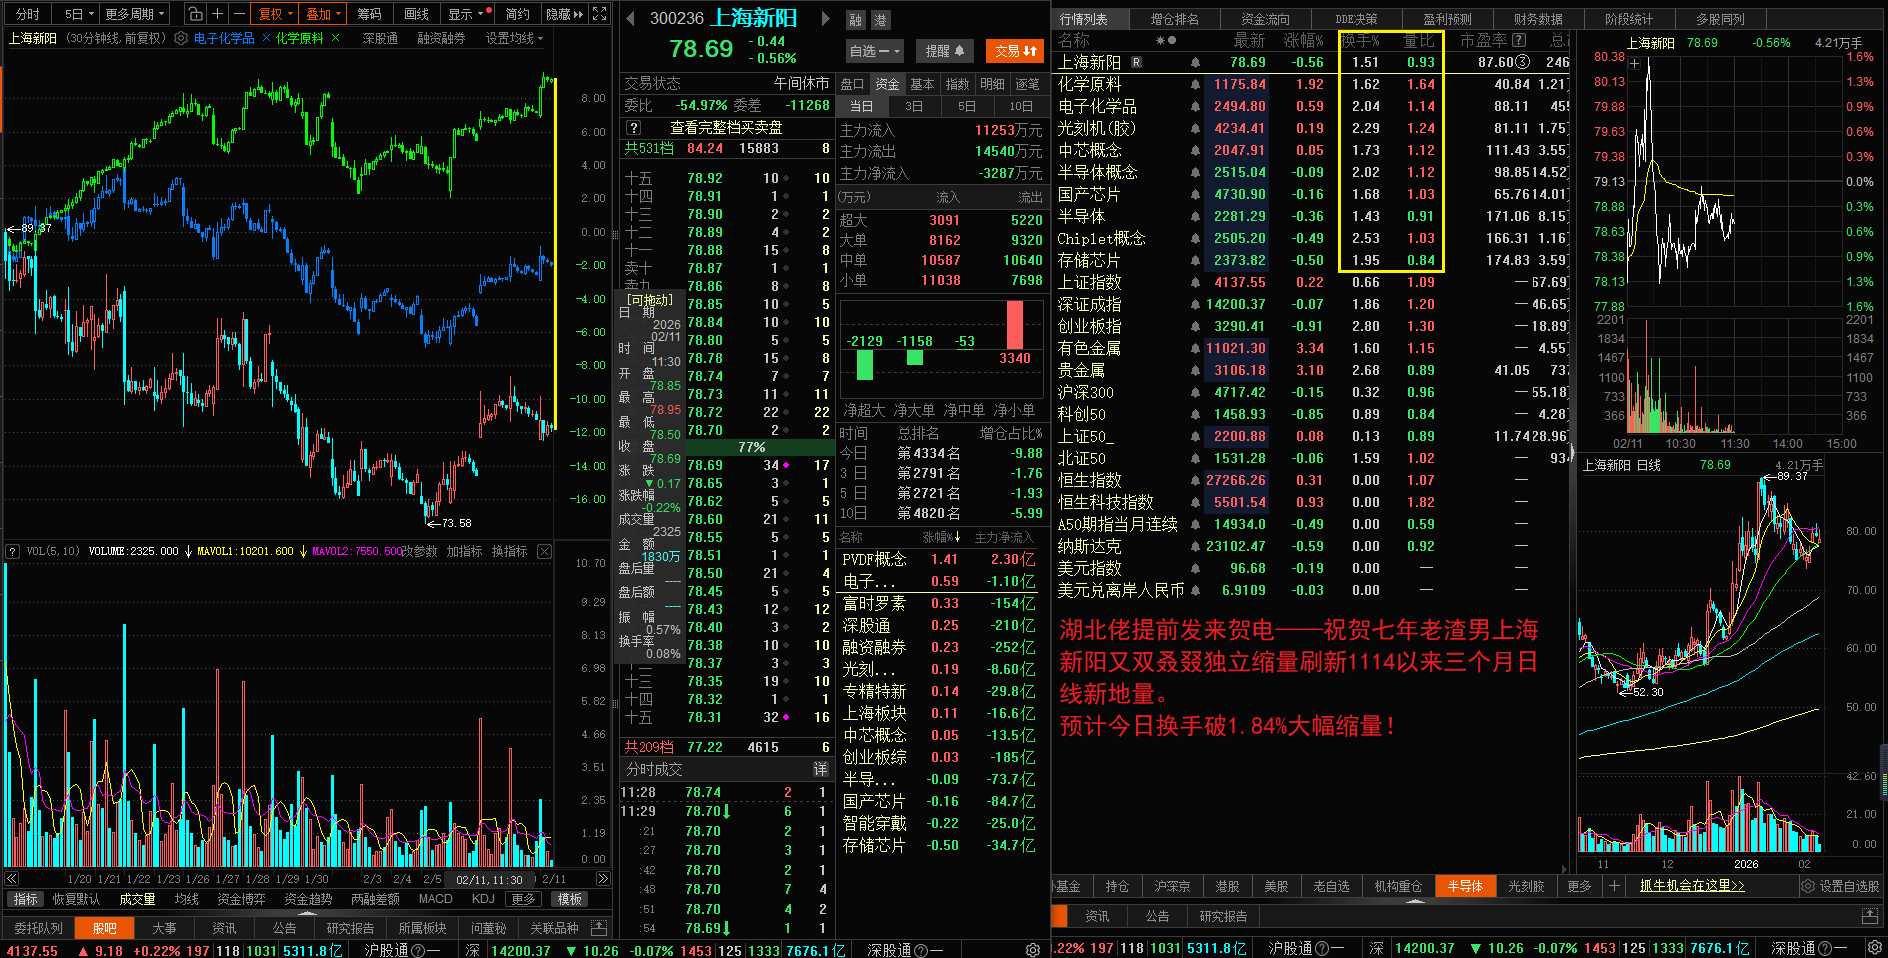Select the 3日 fund flow tab
This screenshot has width=1888, height=958.
[914, 106]
